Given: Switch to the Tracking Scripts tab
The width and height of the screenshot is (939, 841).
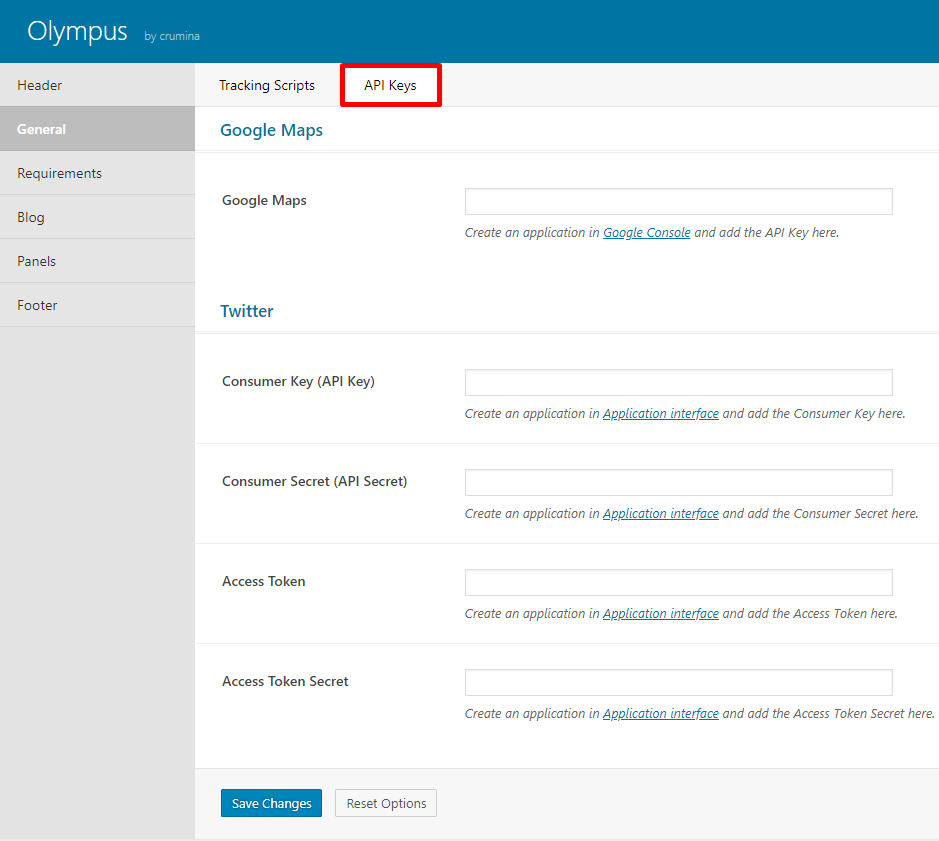Looking at the screenshot, I should coord(267,85).
